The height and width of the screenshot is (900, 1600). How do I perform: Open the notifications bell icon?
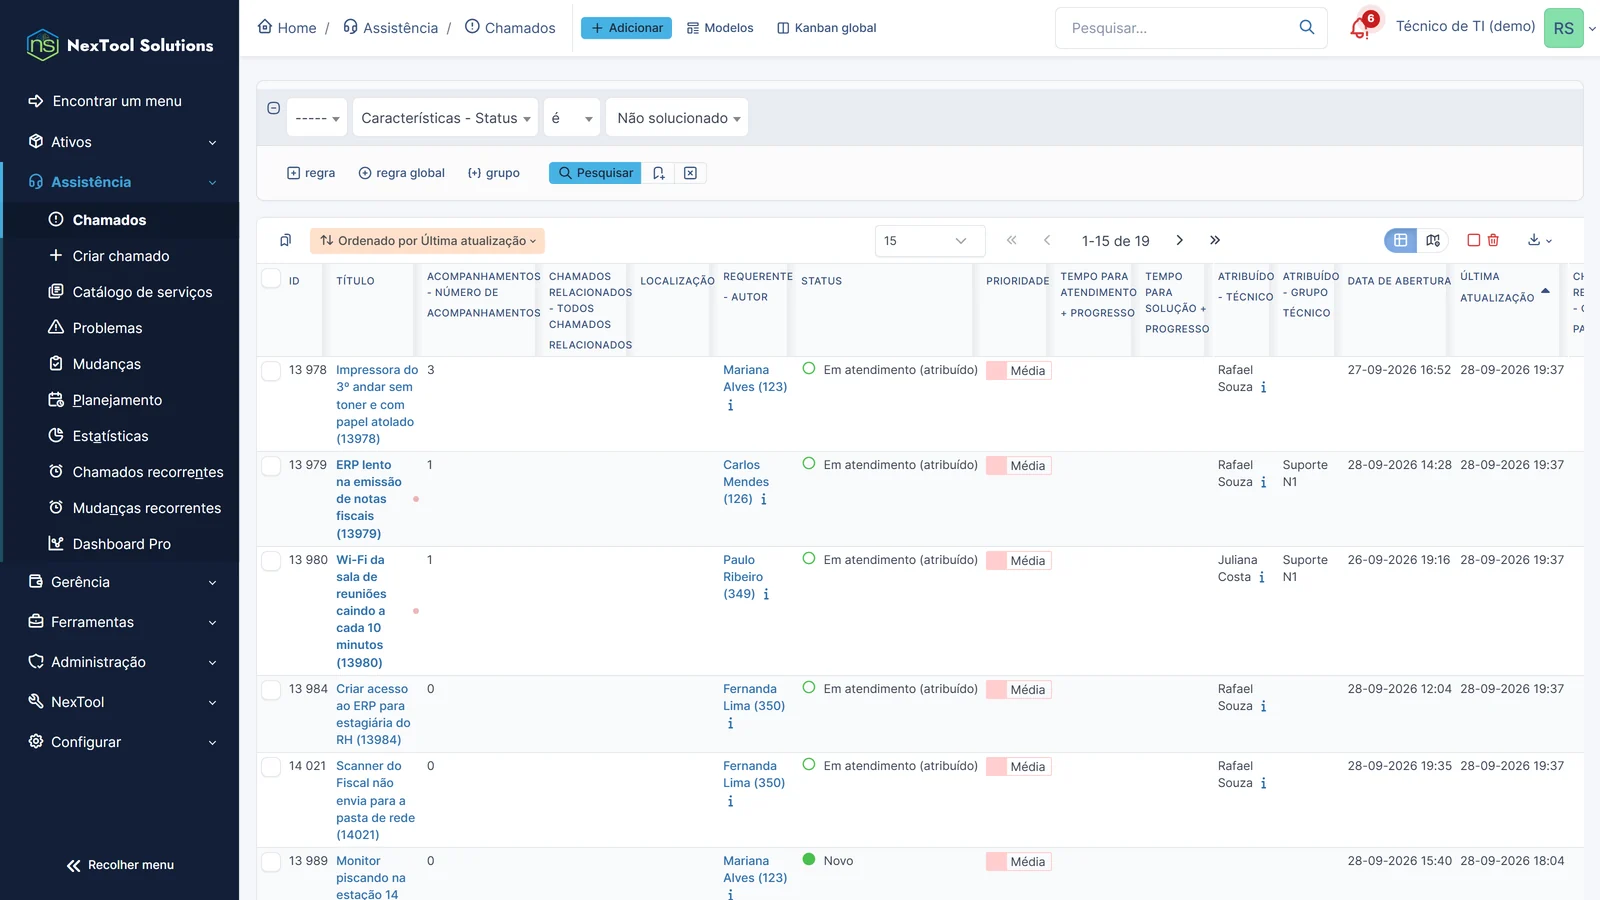[1360, 28]
